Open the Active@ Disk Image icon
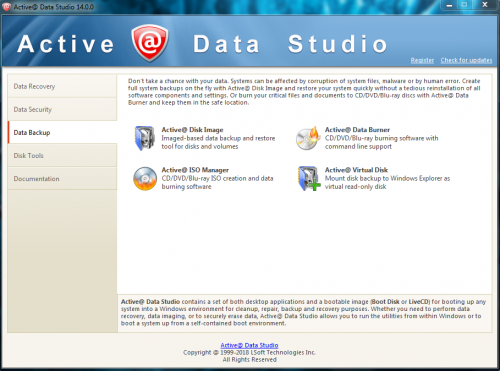 point(145,138)
